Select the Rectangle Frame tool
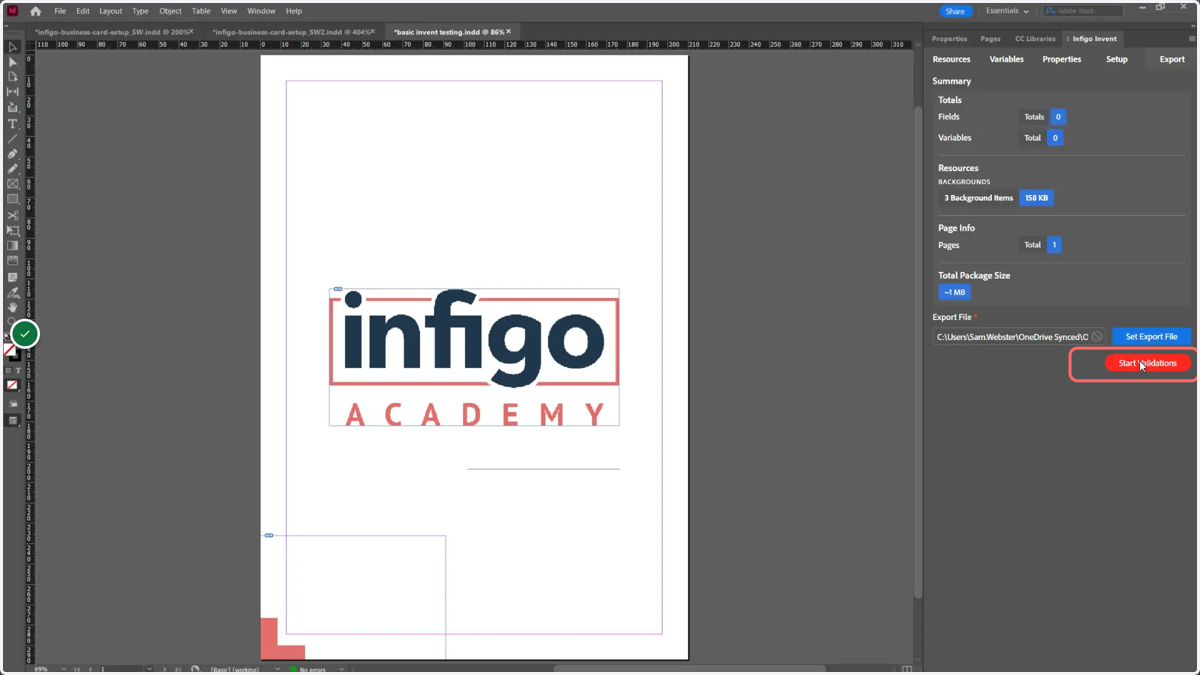 pyautogui.click(x=13, y=184)
